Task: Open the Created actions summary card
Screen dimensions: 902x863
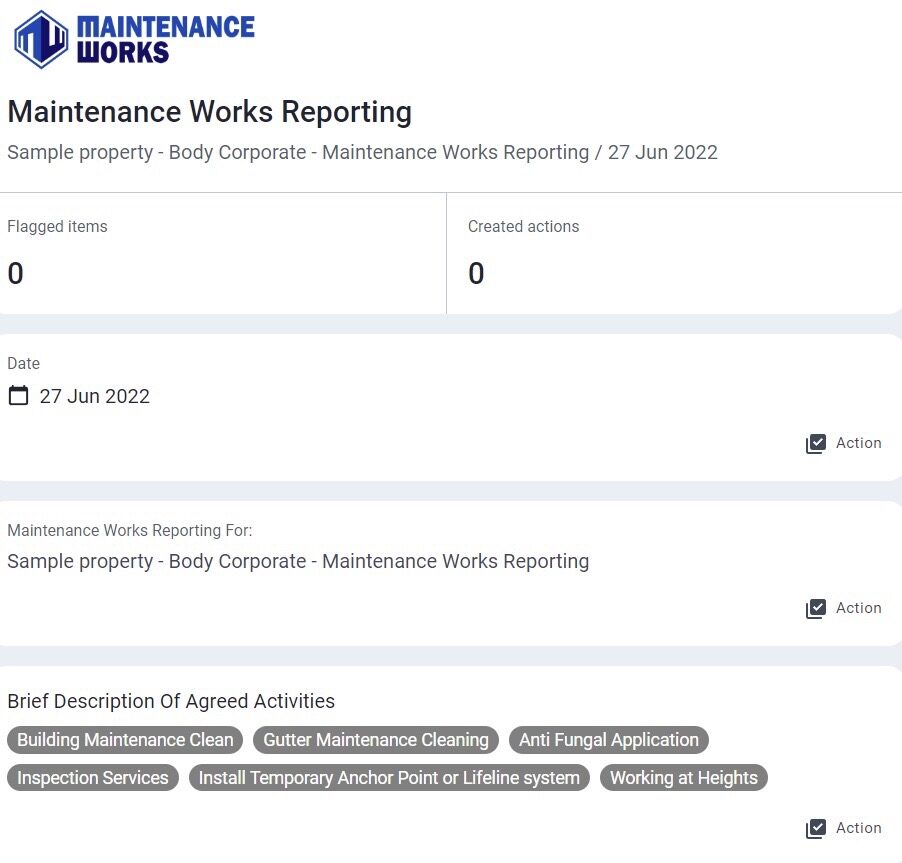Action: coord(674,253)
